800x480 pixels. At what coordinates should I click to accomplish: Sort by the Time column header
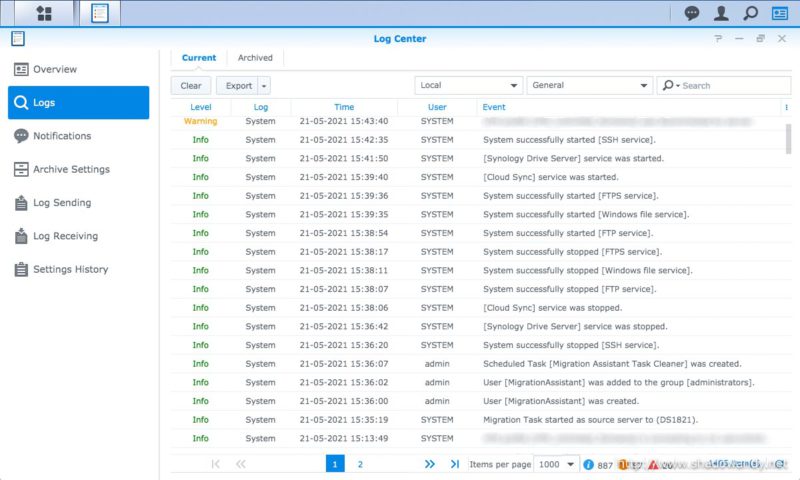click(344, 107)
